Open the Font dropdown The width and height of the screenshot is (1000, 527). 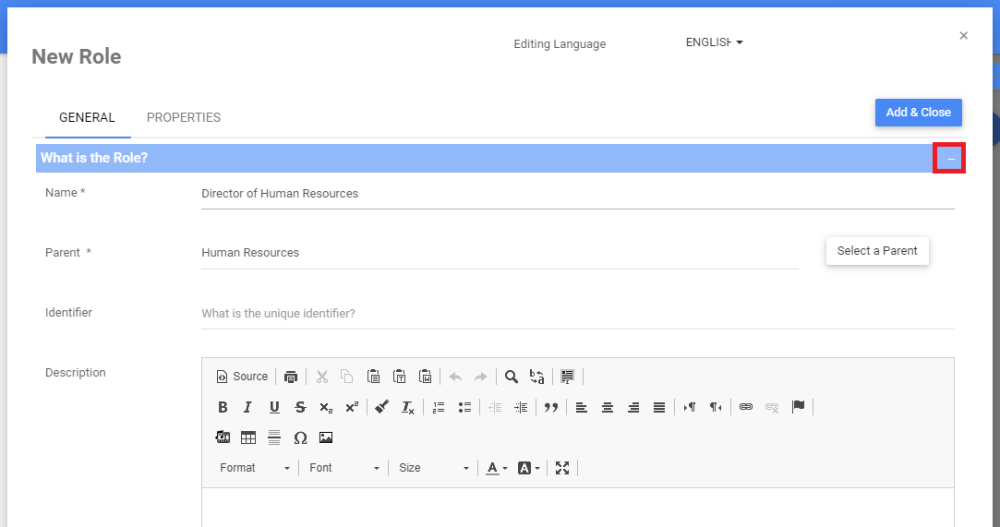[344, 468]
